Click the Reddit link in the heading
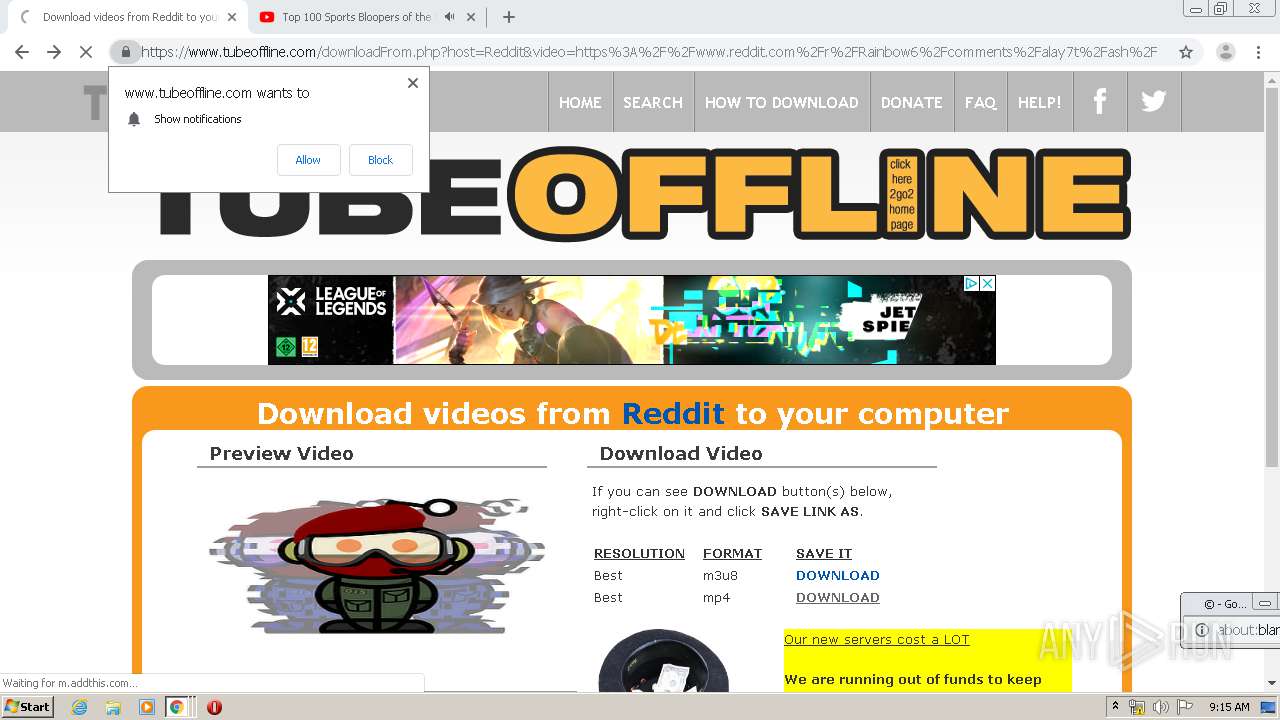 (x=673, y=413)
